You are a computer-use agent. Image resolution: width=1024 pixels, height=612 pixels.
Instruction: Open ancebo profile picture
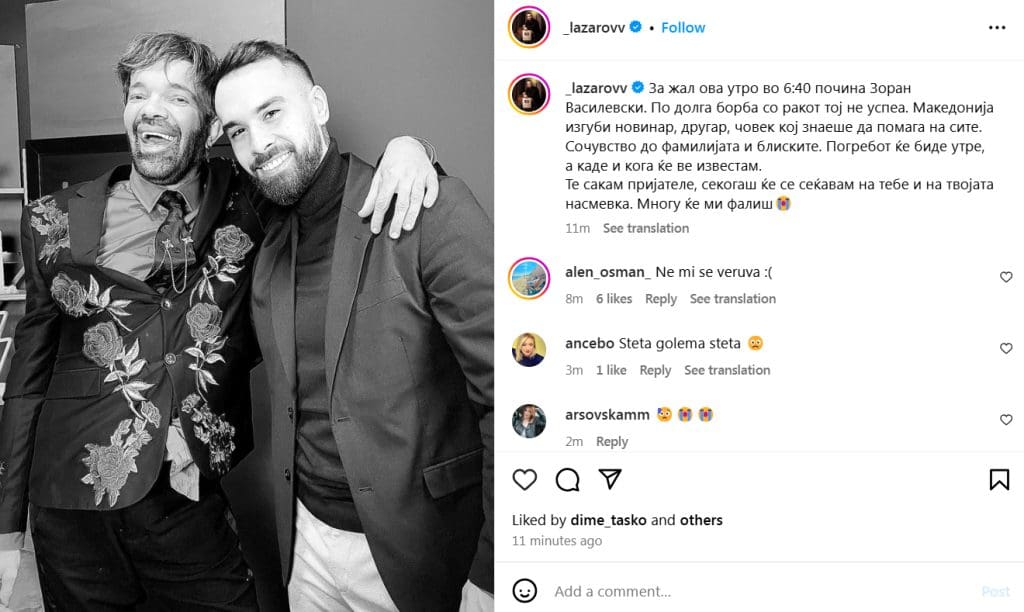pos(529,349)
